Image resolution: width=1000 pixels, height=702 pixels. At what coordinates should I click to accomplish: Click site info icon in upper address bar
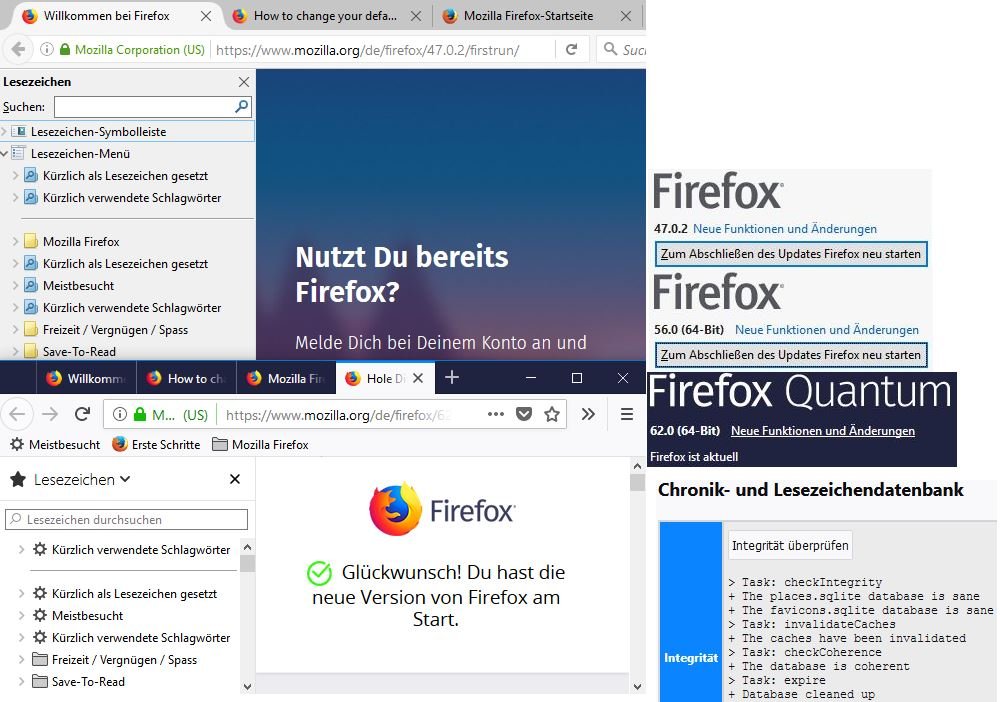click(x=47, y=49)
